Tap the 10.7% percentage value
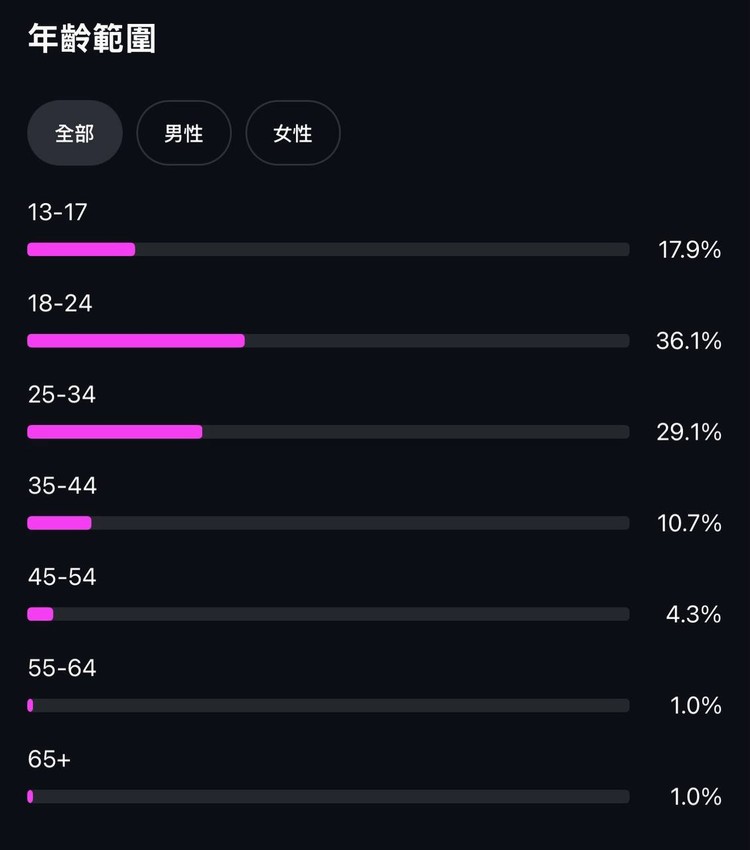This screenshot has width=750, height=850. coord(689,523)
